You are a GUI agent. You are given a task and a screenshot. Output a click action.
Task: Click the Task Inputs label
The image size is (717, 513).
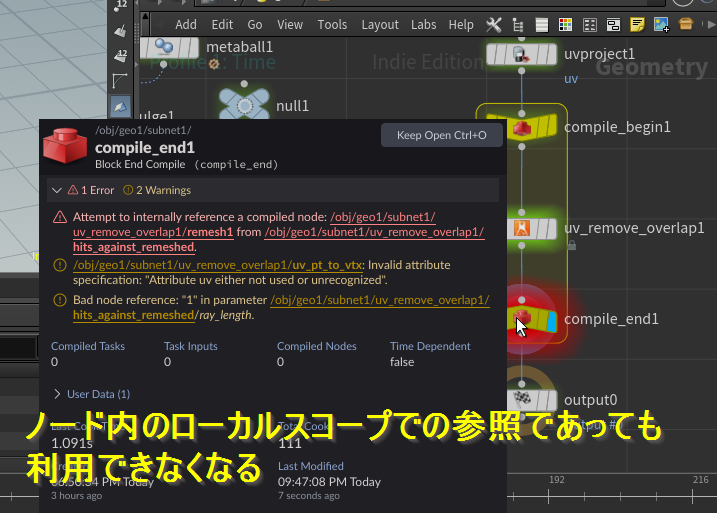point(191,346)
